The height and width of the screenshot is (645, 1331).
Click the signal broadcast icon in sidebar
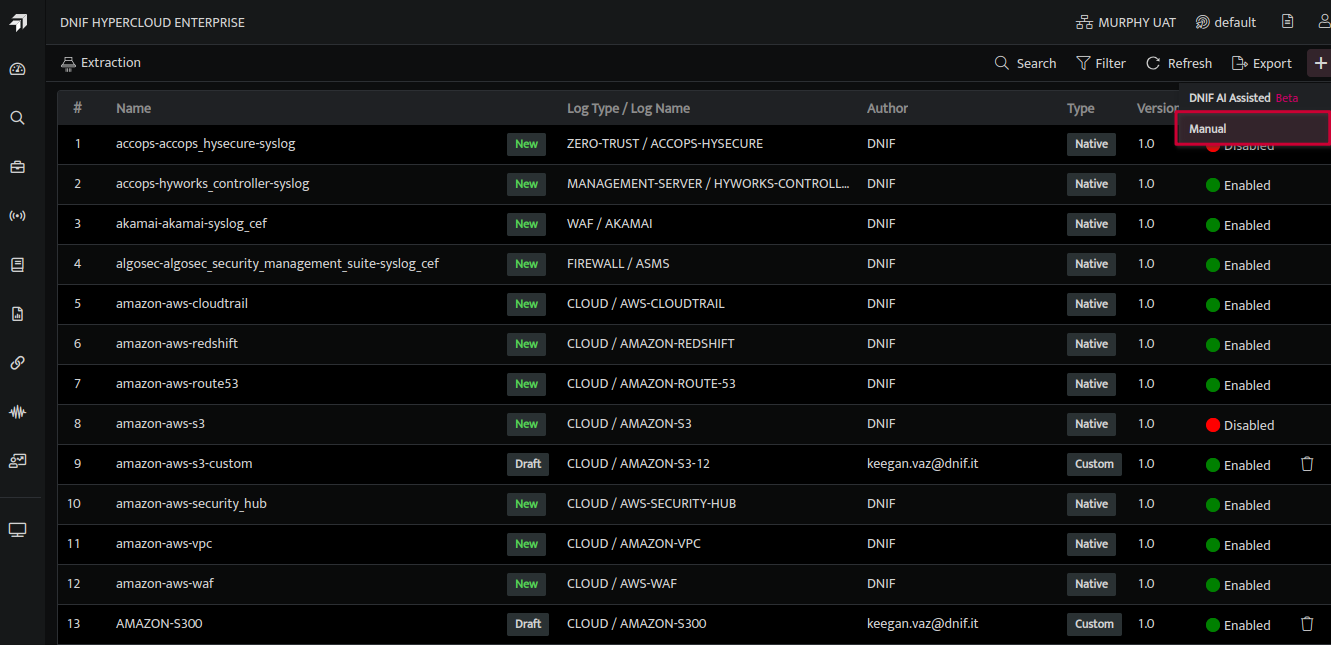coord(17,215)
